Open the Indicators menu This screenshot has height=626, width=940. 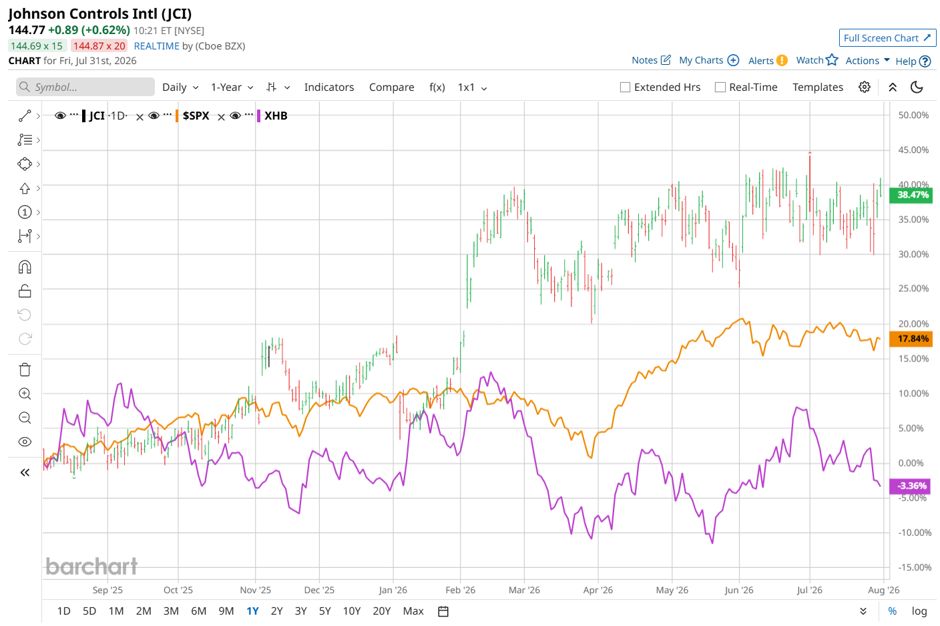tap(329, 87)
